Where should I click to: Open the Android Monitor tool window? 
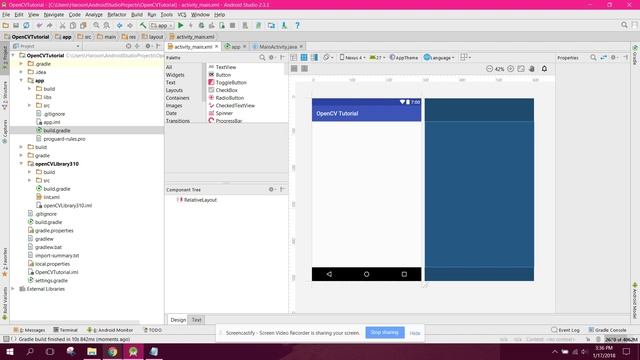(110, 330)
